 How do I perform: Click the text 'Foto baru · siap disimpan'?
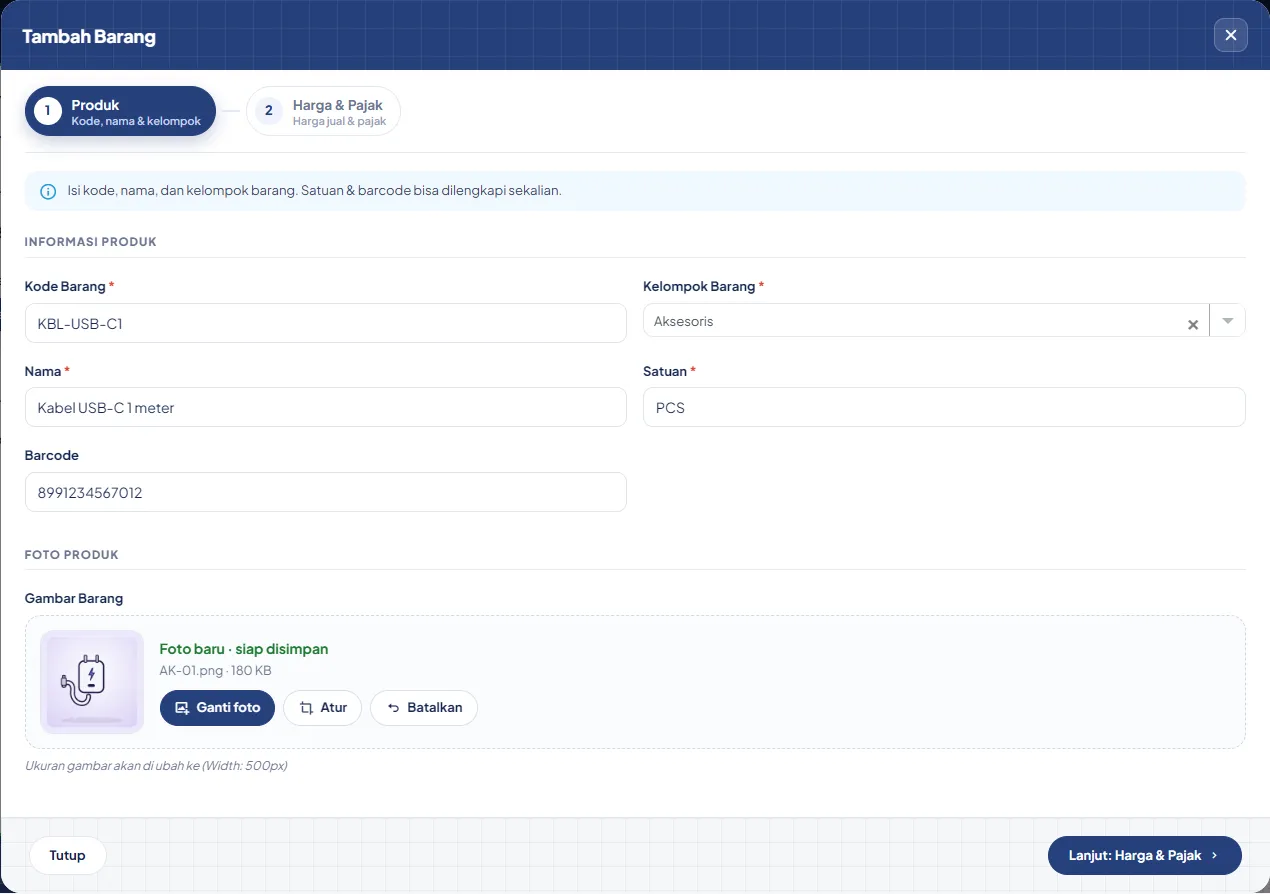click(244, 649)
